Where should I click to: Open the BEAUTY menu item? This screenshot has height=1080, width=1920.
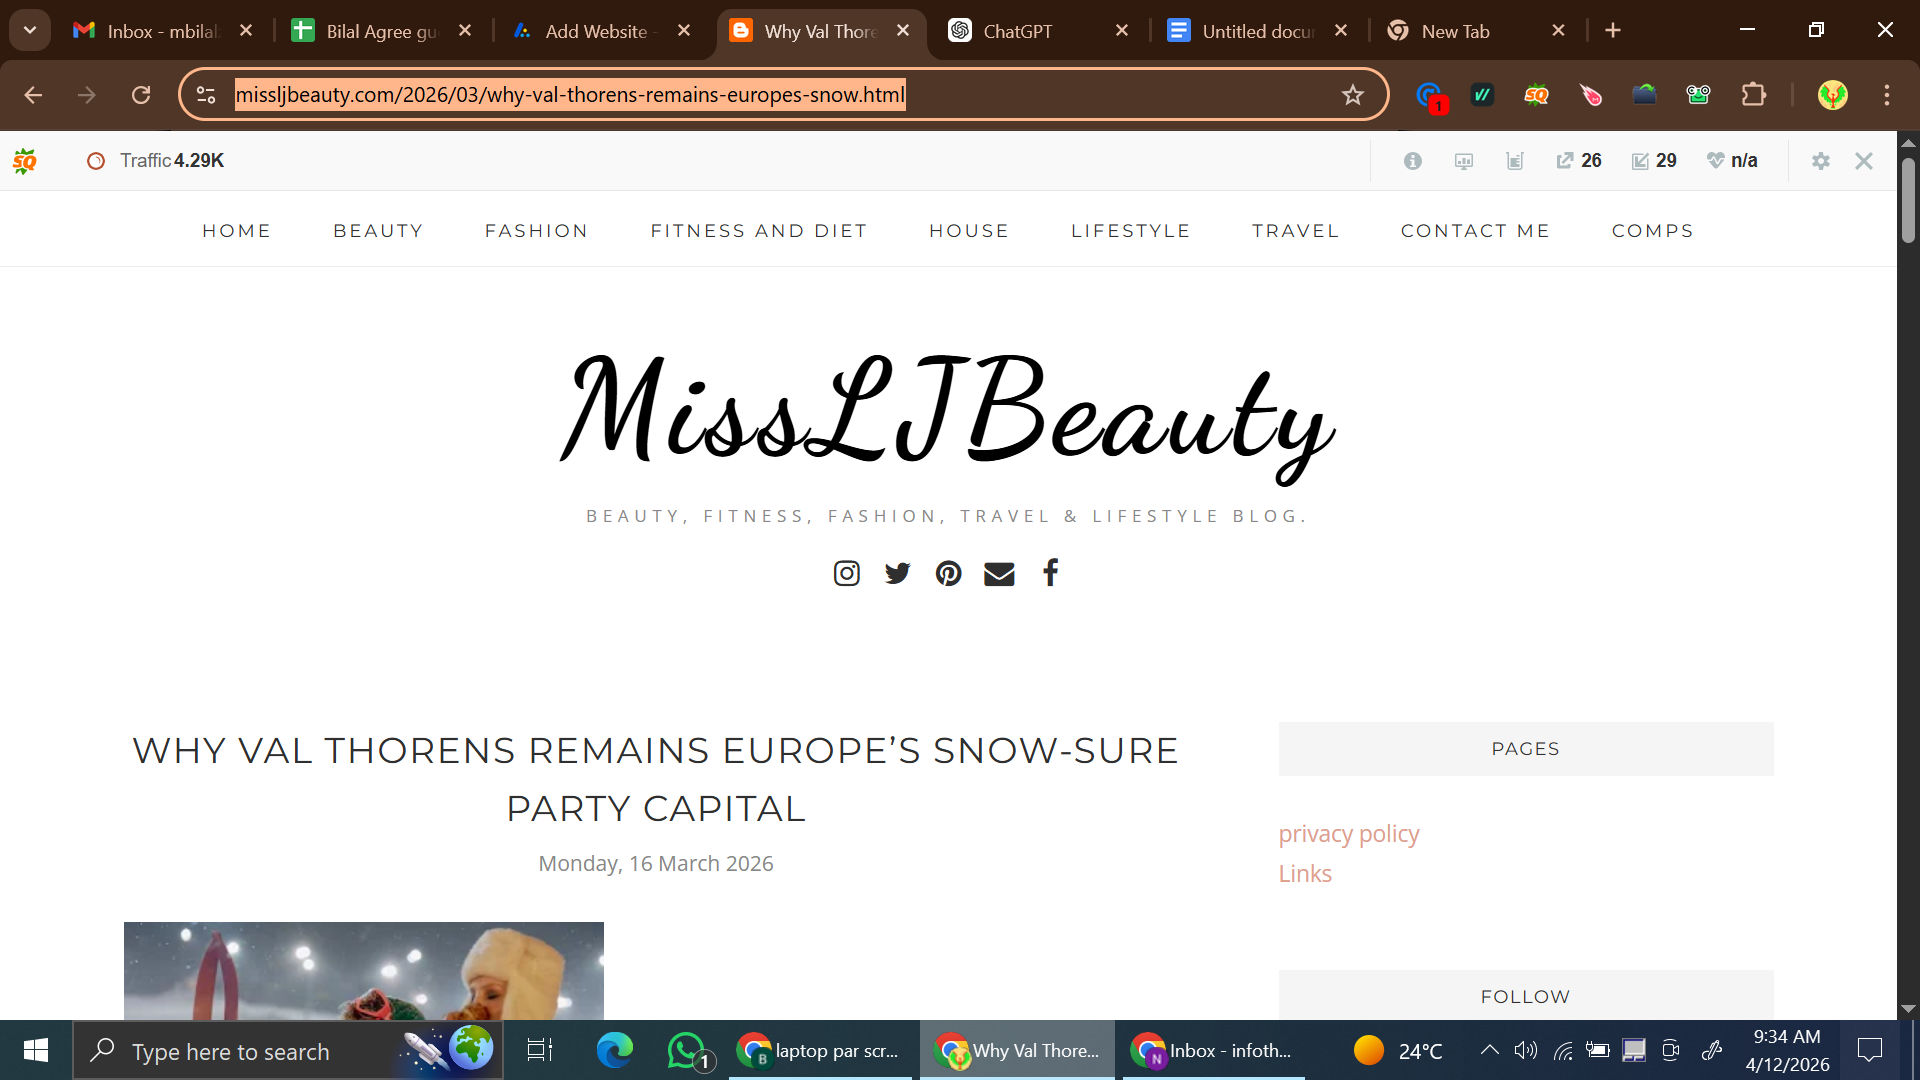378,231
